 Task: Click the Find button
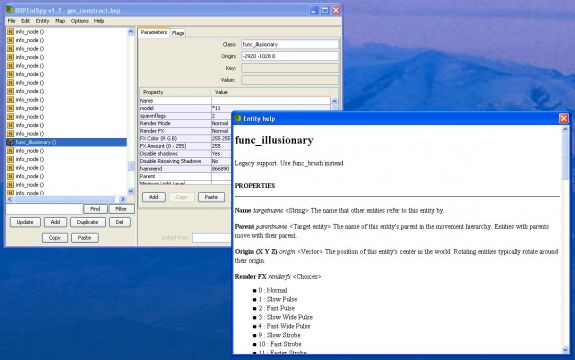coord(95,209)
